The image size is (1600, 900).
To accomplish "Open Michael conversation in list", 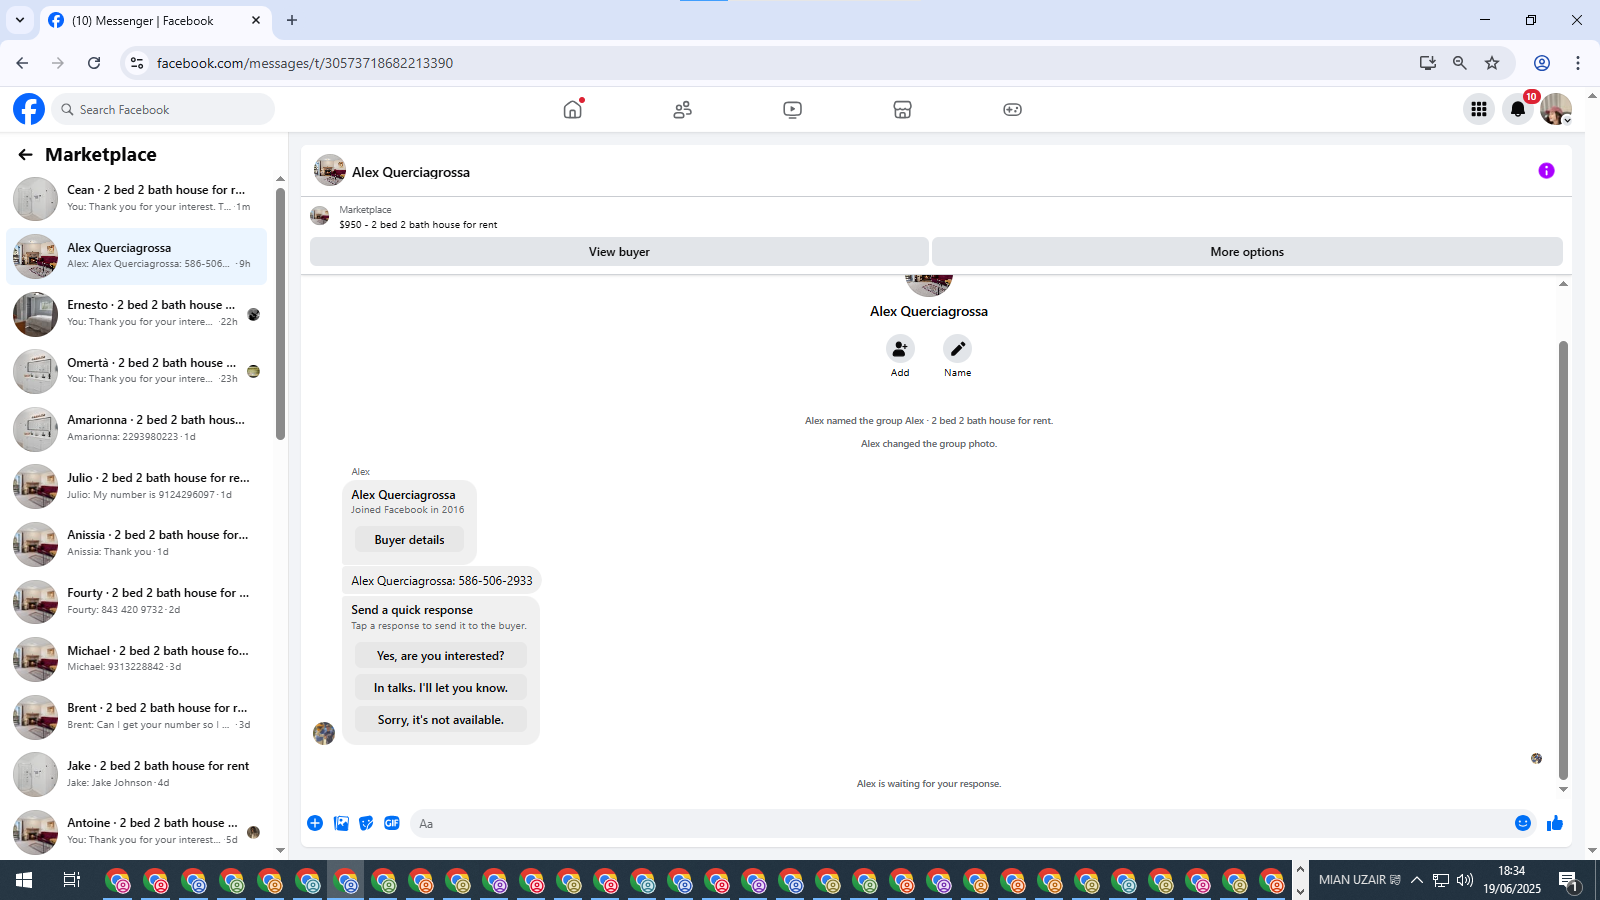I will [x=137, y=658].
